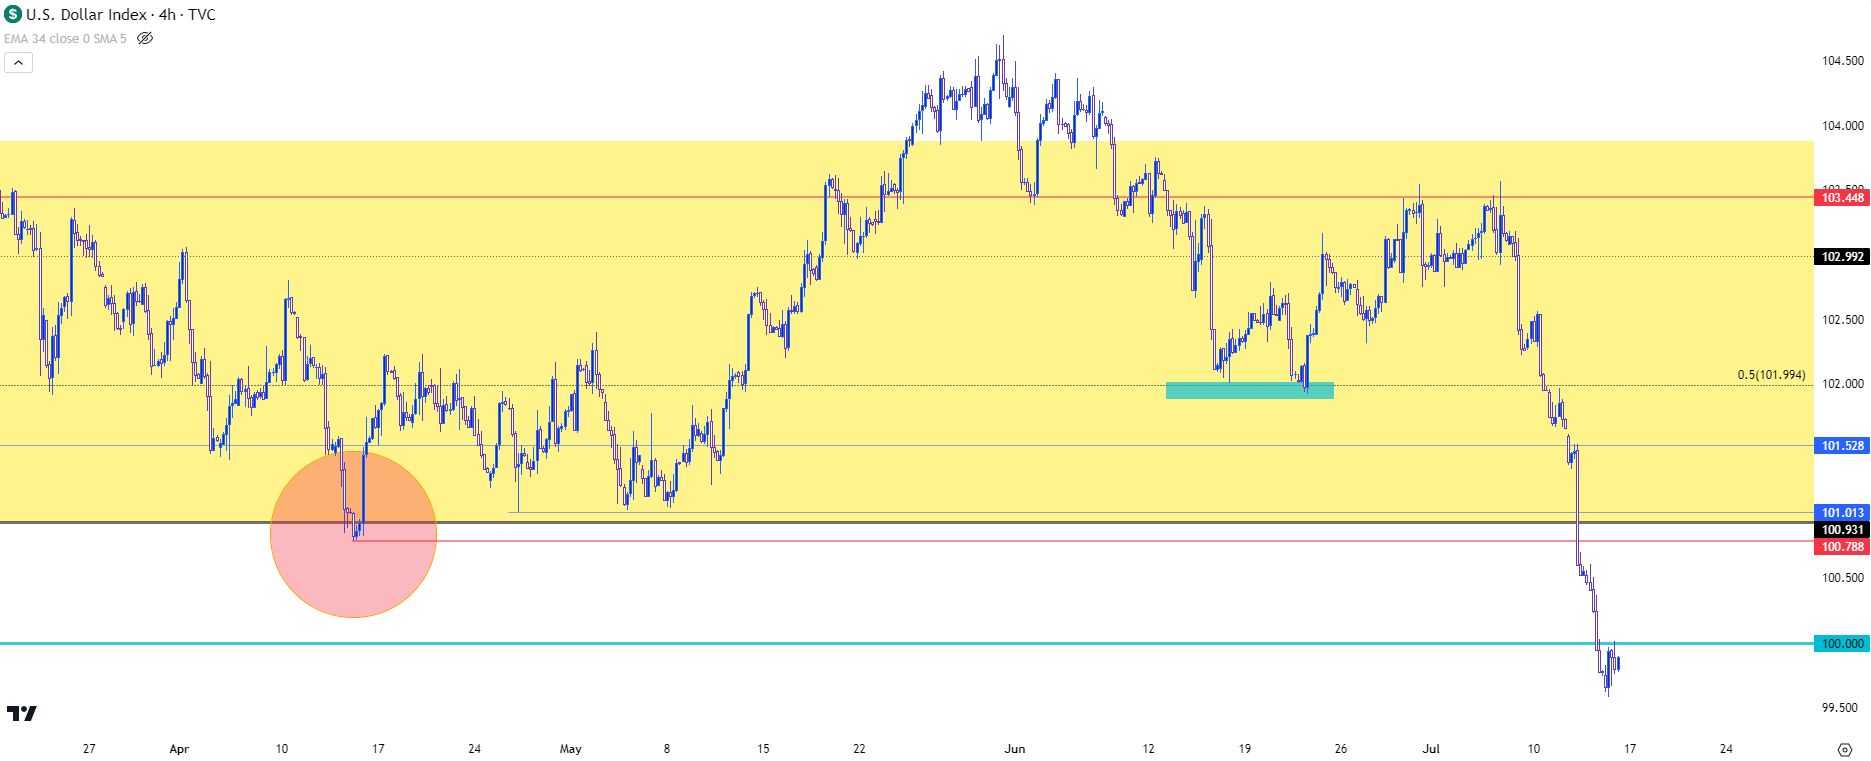Click the 100.500 price axis value
This screenshot has height=761, width=1871.
click(1842, 577)
